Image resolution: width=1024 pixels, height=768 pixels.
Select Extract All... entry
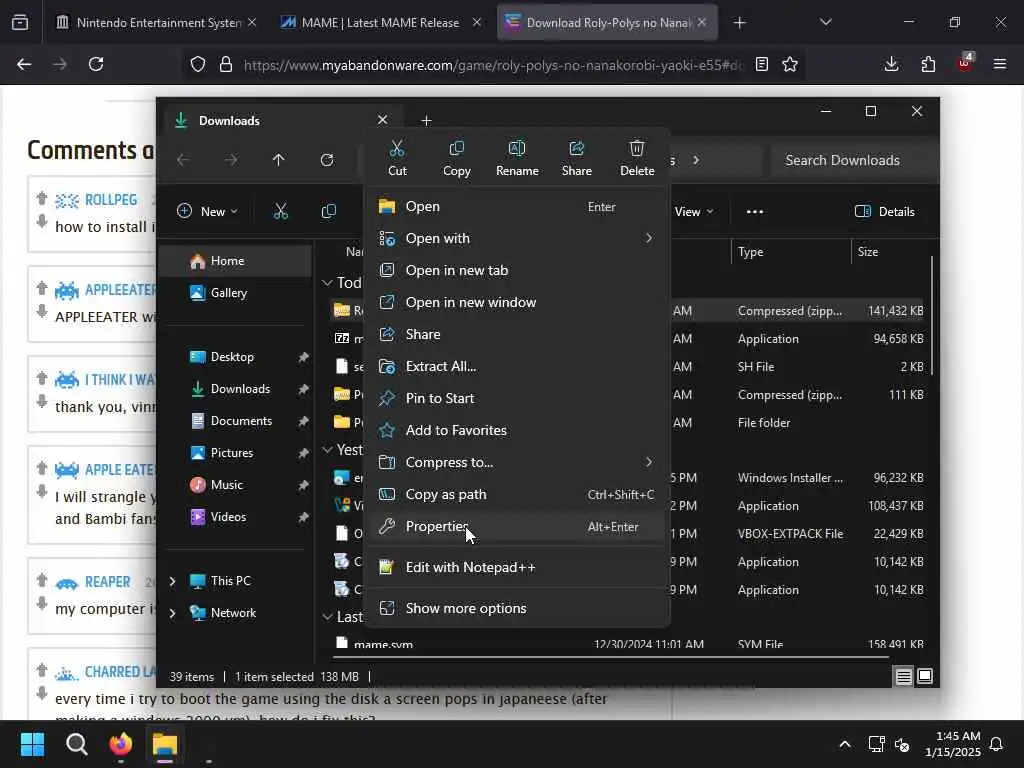click(x=517, y=366)
